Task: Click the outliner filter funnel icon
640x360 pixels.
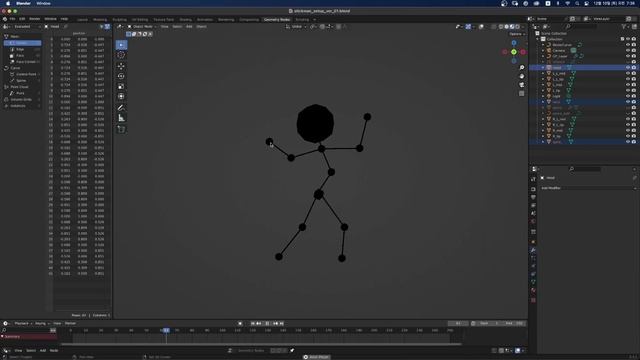Action: [624, 27]
